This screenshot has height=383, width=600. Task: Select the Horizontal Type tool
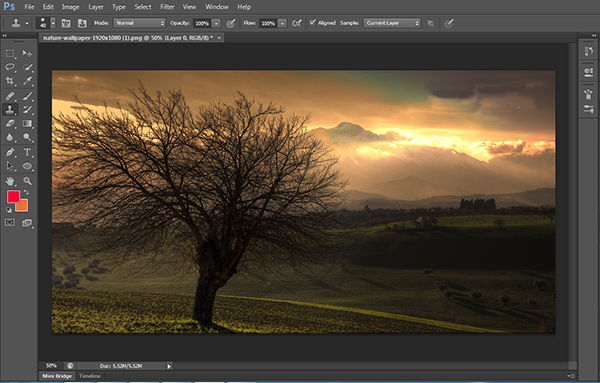(x=27, y=152)
